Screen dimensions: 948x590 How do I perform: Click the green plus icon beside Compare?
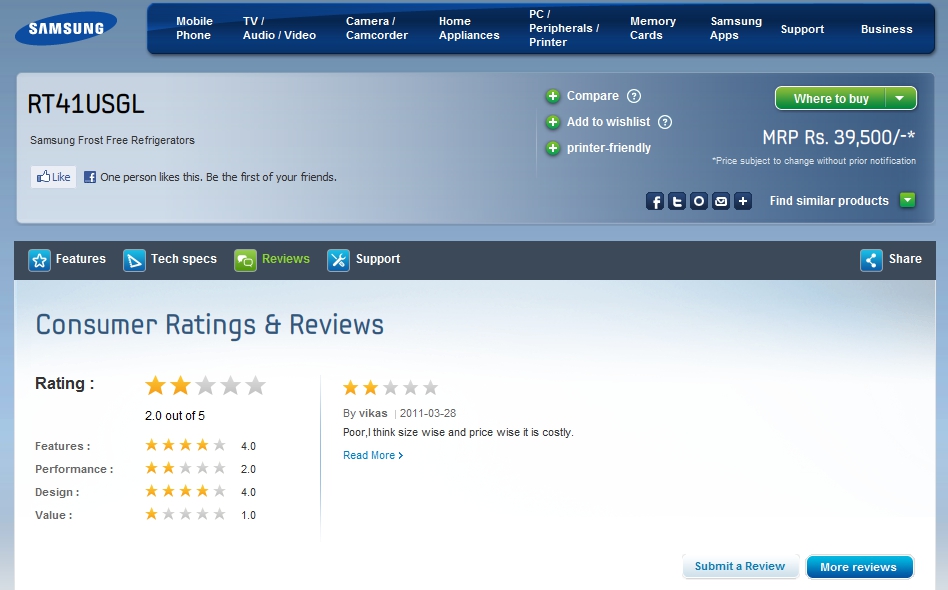[553, 96]
